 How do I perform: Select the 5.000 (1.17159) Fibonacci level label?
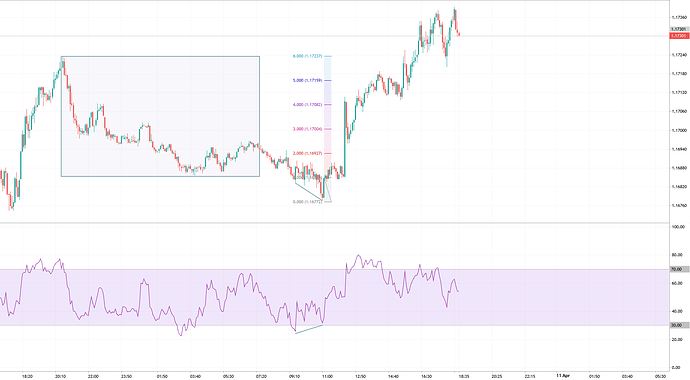click(x=307, y=80)
